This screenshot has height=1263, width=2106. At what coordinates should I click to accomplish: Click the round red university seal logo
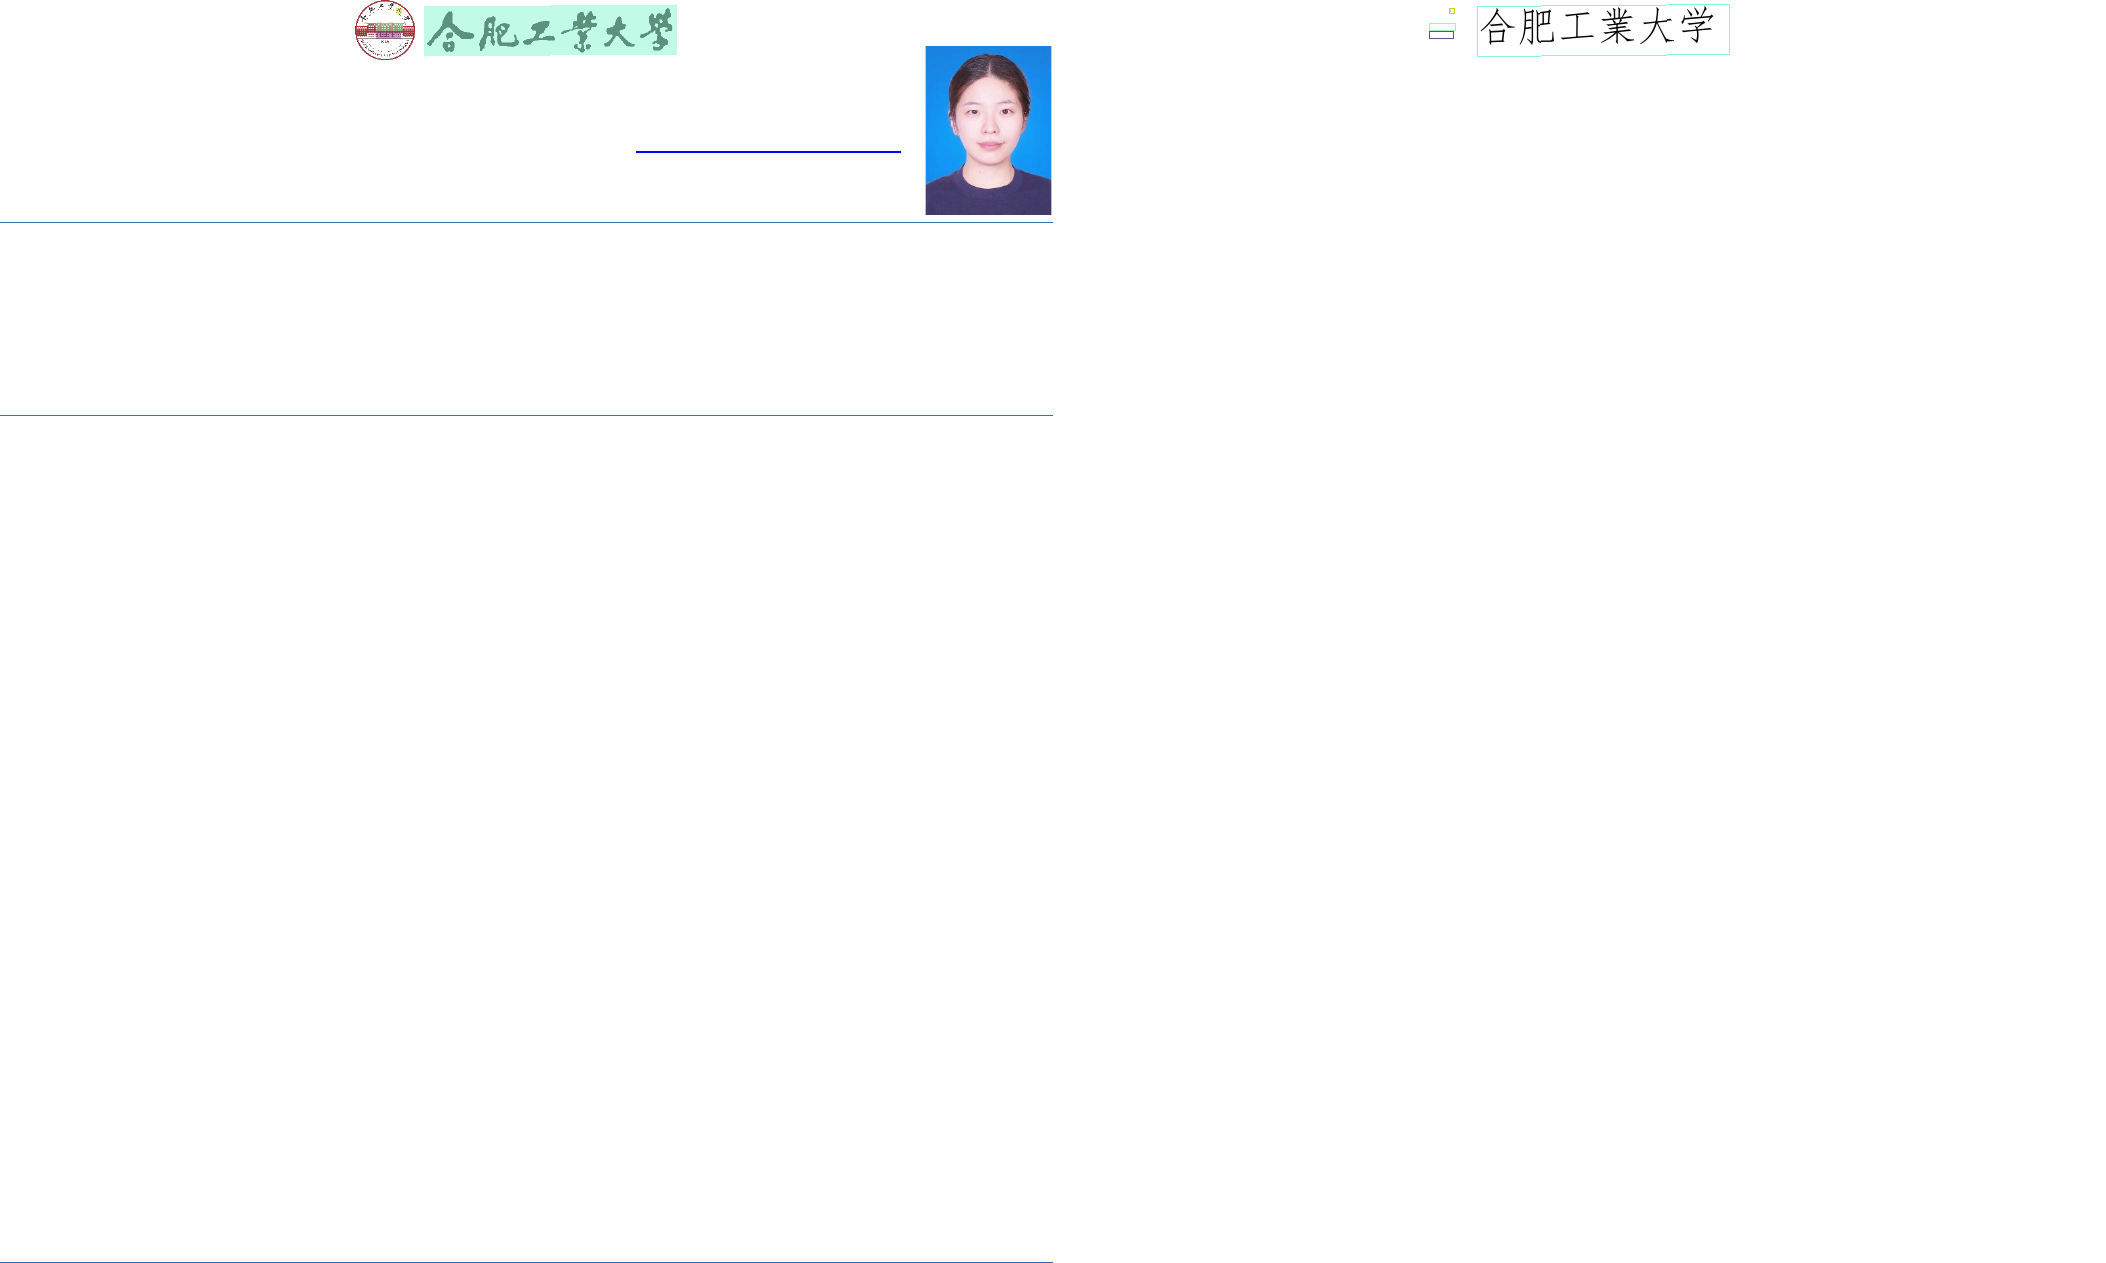tap(385, 31)
